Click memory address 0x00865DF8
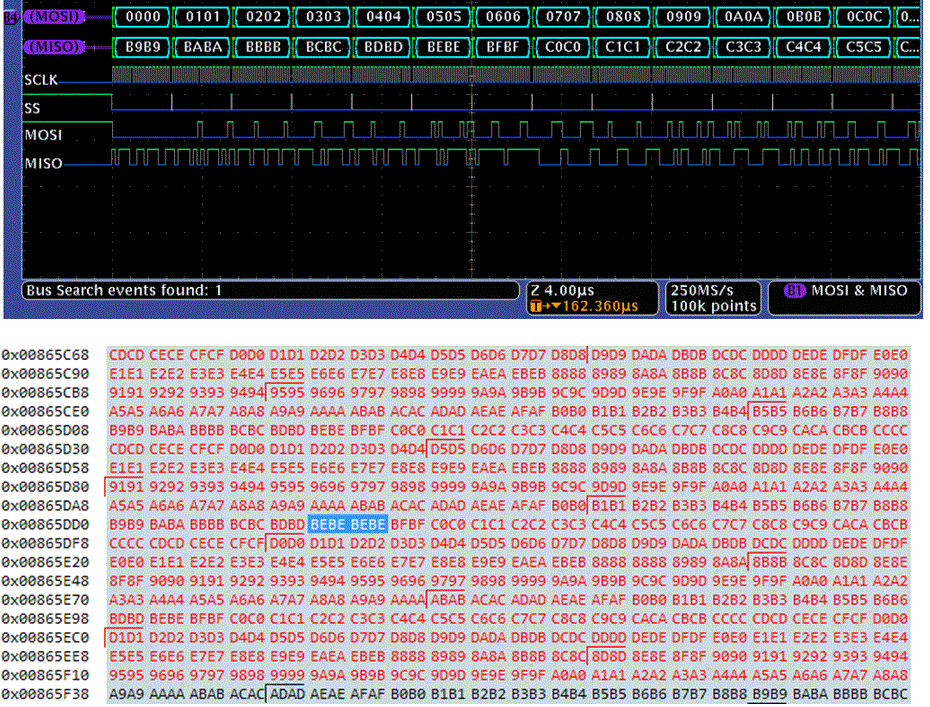 [x=45, y=543]
